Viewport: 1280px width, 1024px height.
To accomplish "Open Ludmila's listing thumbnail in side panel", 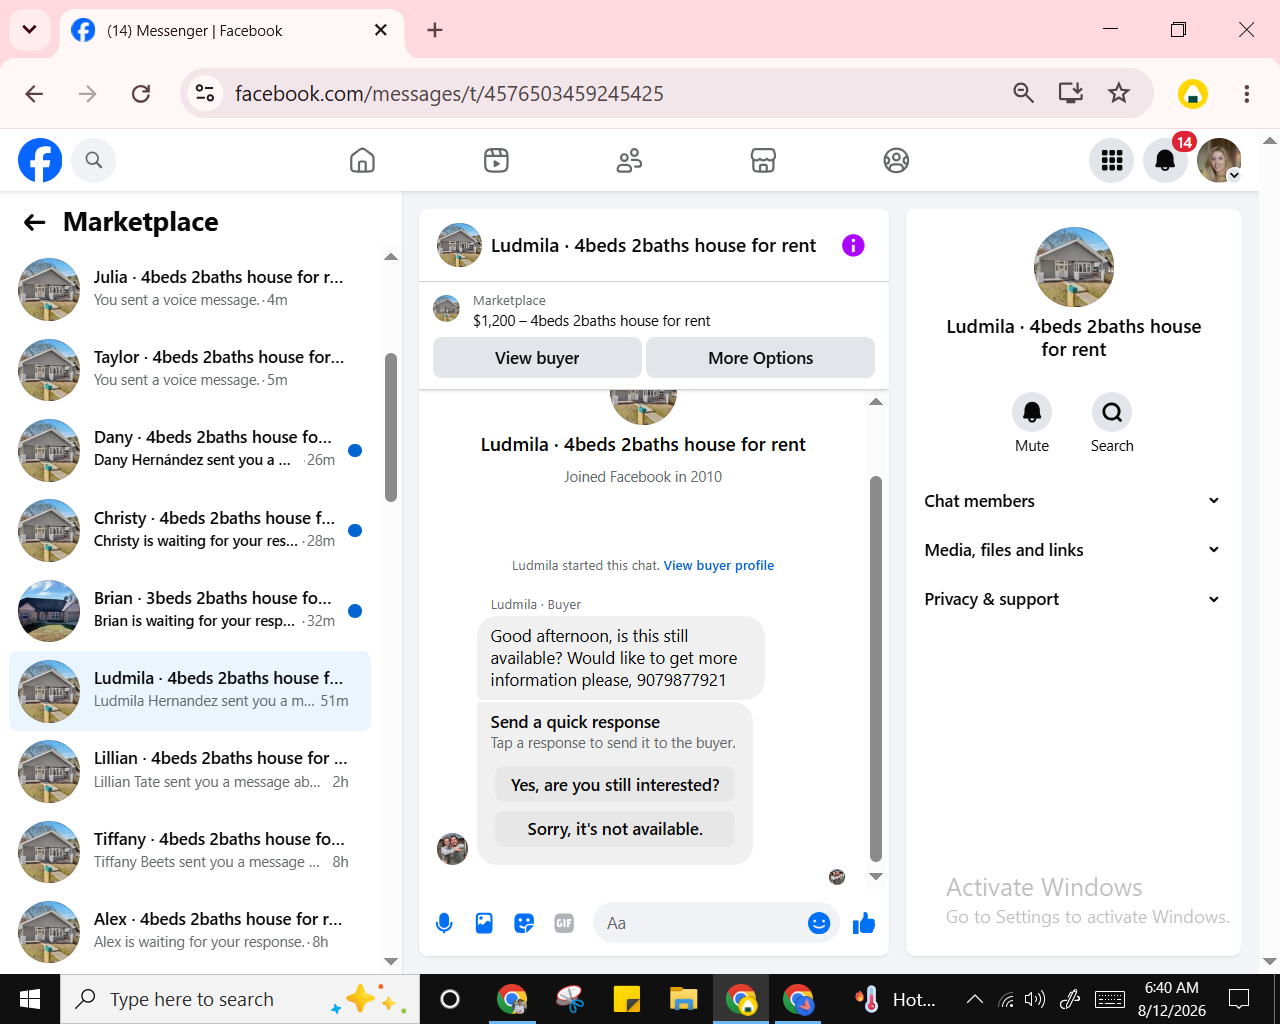I will click(1074, 267).
